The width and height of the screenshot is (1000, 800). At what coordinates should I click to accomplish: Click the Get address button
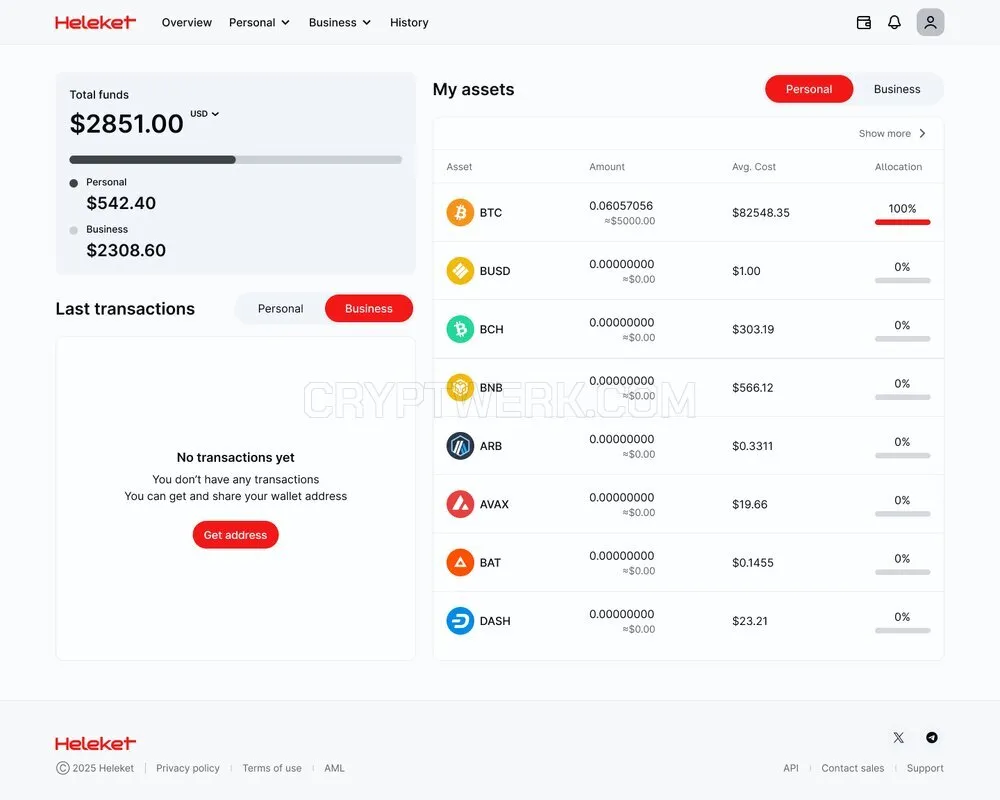pos(235,535)
